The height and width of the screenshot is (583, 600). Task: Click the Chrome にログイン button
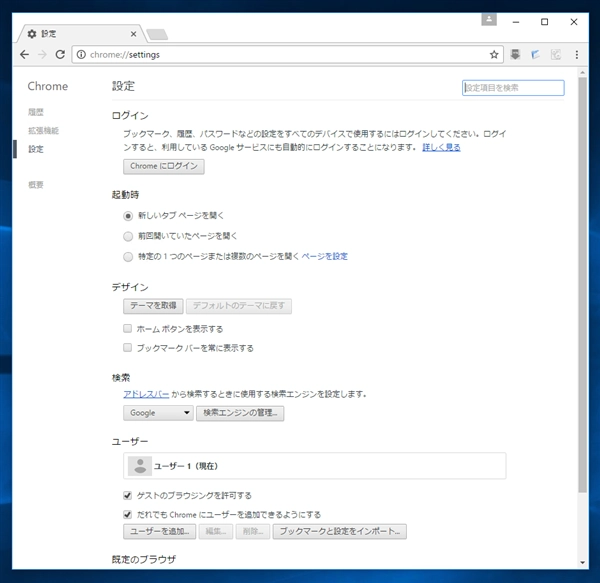coord(164,166)
